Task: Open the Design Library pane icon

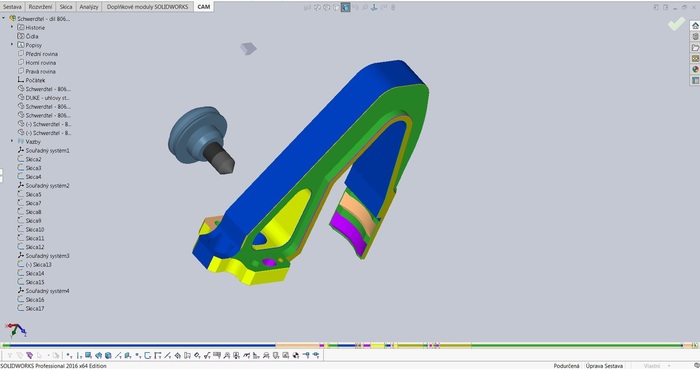Action: coord(695,37)
